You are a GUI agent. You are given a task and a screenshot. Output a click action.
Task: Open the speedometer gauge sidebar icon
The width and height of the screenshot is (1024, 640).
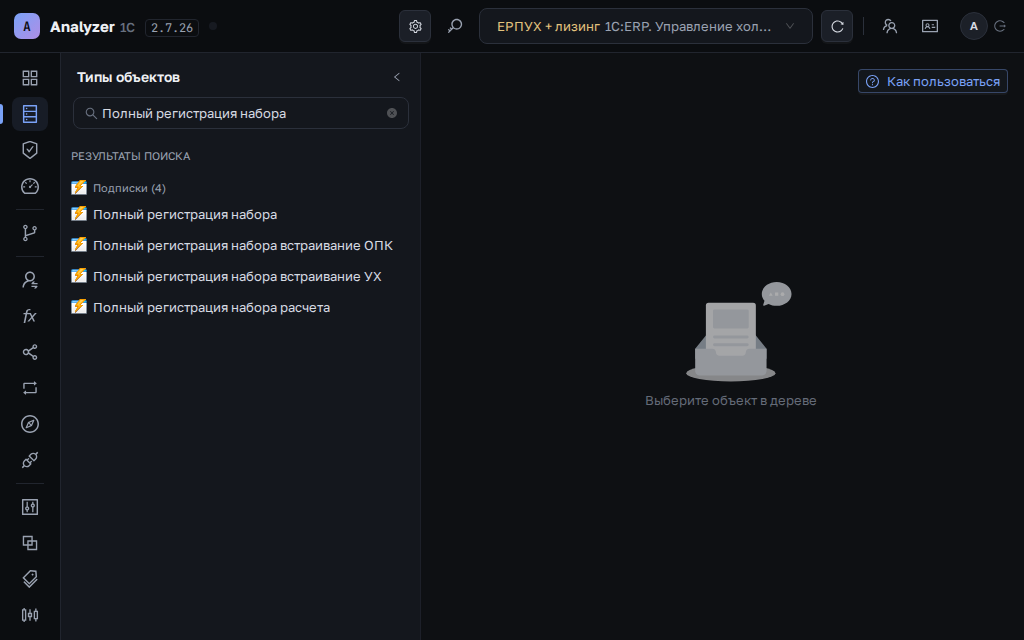pos(30,186)
